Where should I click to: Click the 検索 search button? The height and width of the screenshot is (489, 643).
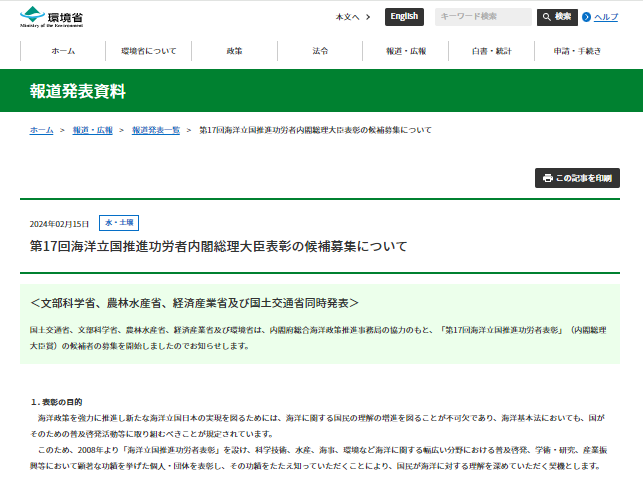coord(557,17)
